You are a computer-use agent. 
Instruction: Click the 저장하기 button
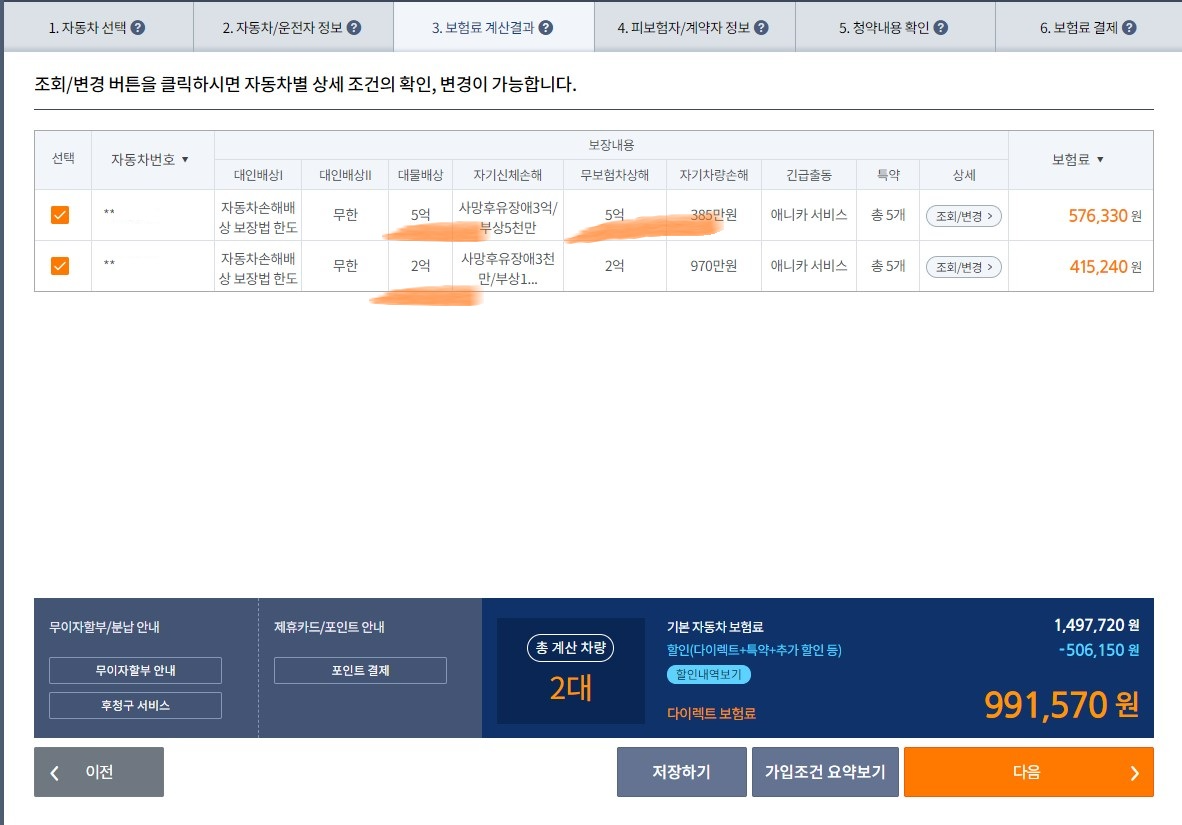tap(681, 772)
